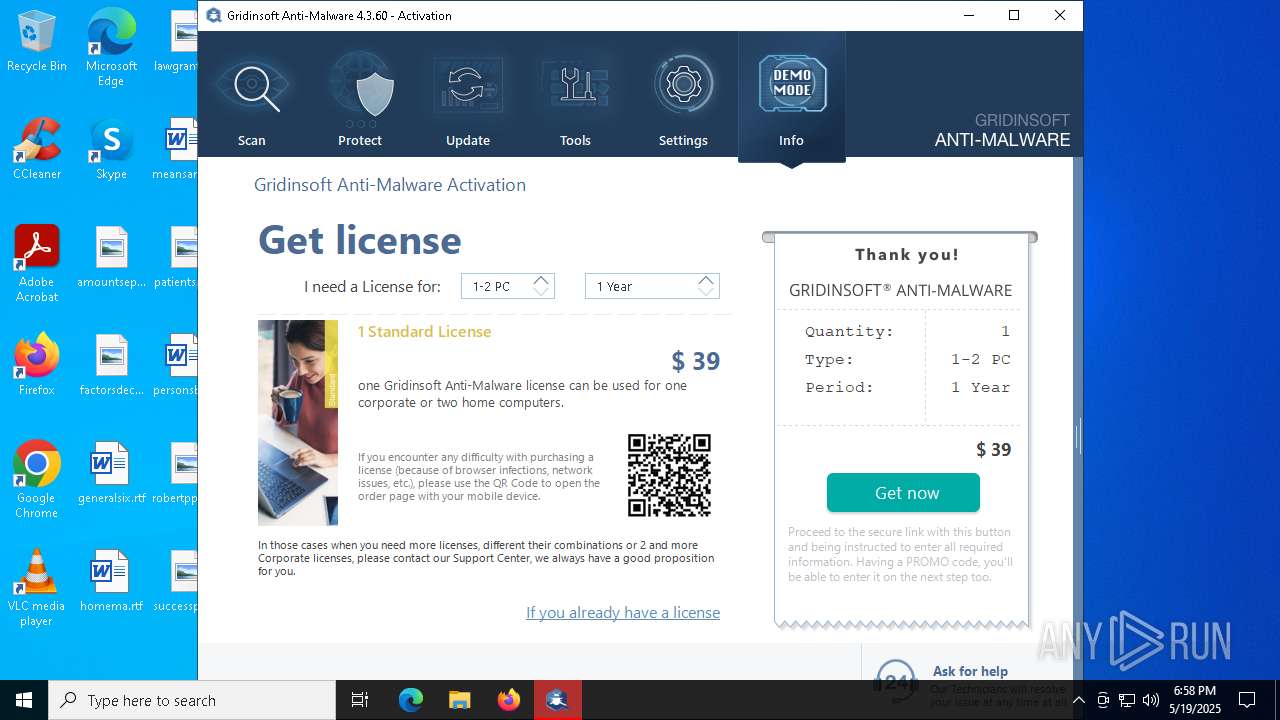1280x720 pixels.
Task: Open the Update section
Action: click(x=467, y=98)
